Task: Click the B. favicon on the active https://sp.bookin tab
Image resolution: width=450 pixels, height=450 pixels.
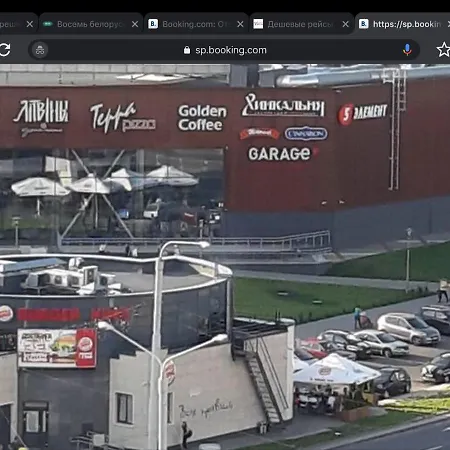Action: 364,24
